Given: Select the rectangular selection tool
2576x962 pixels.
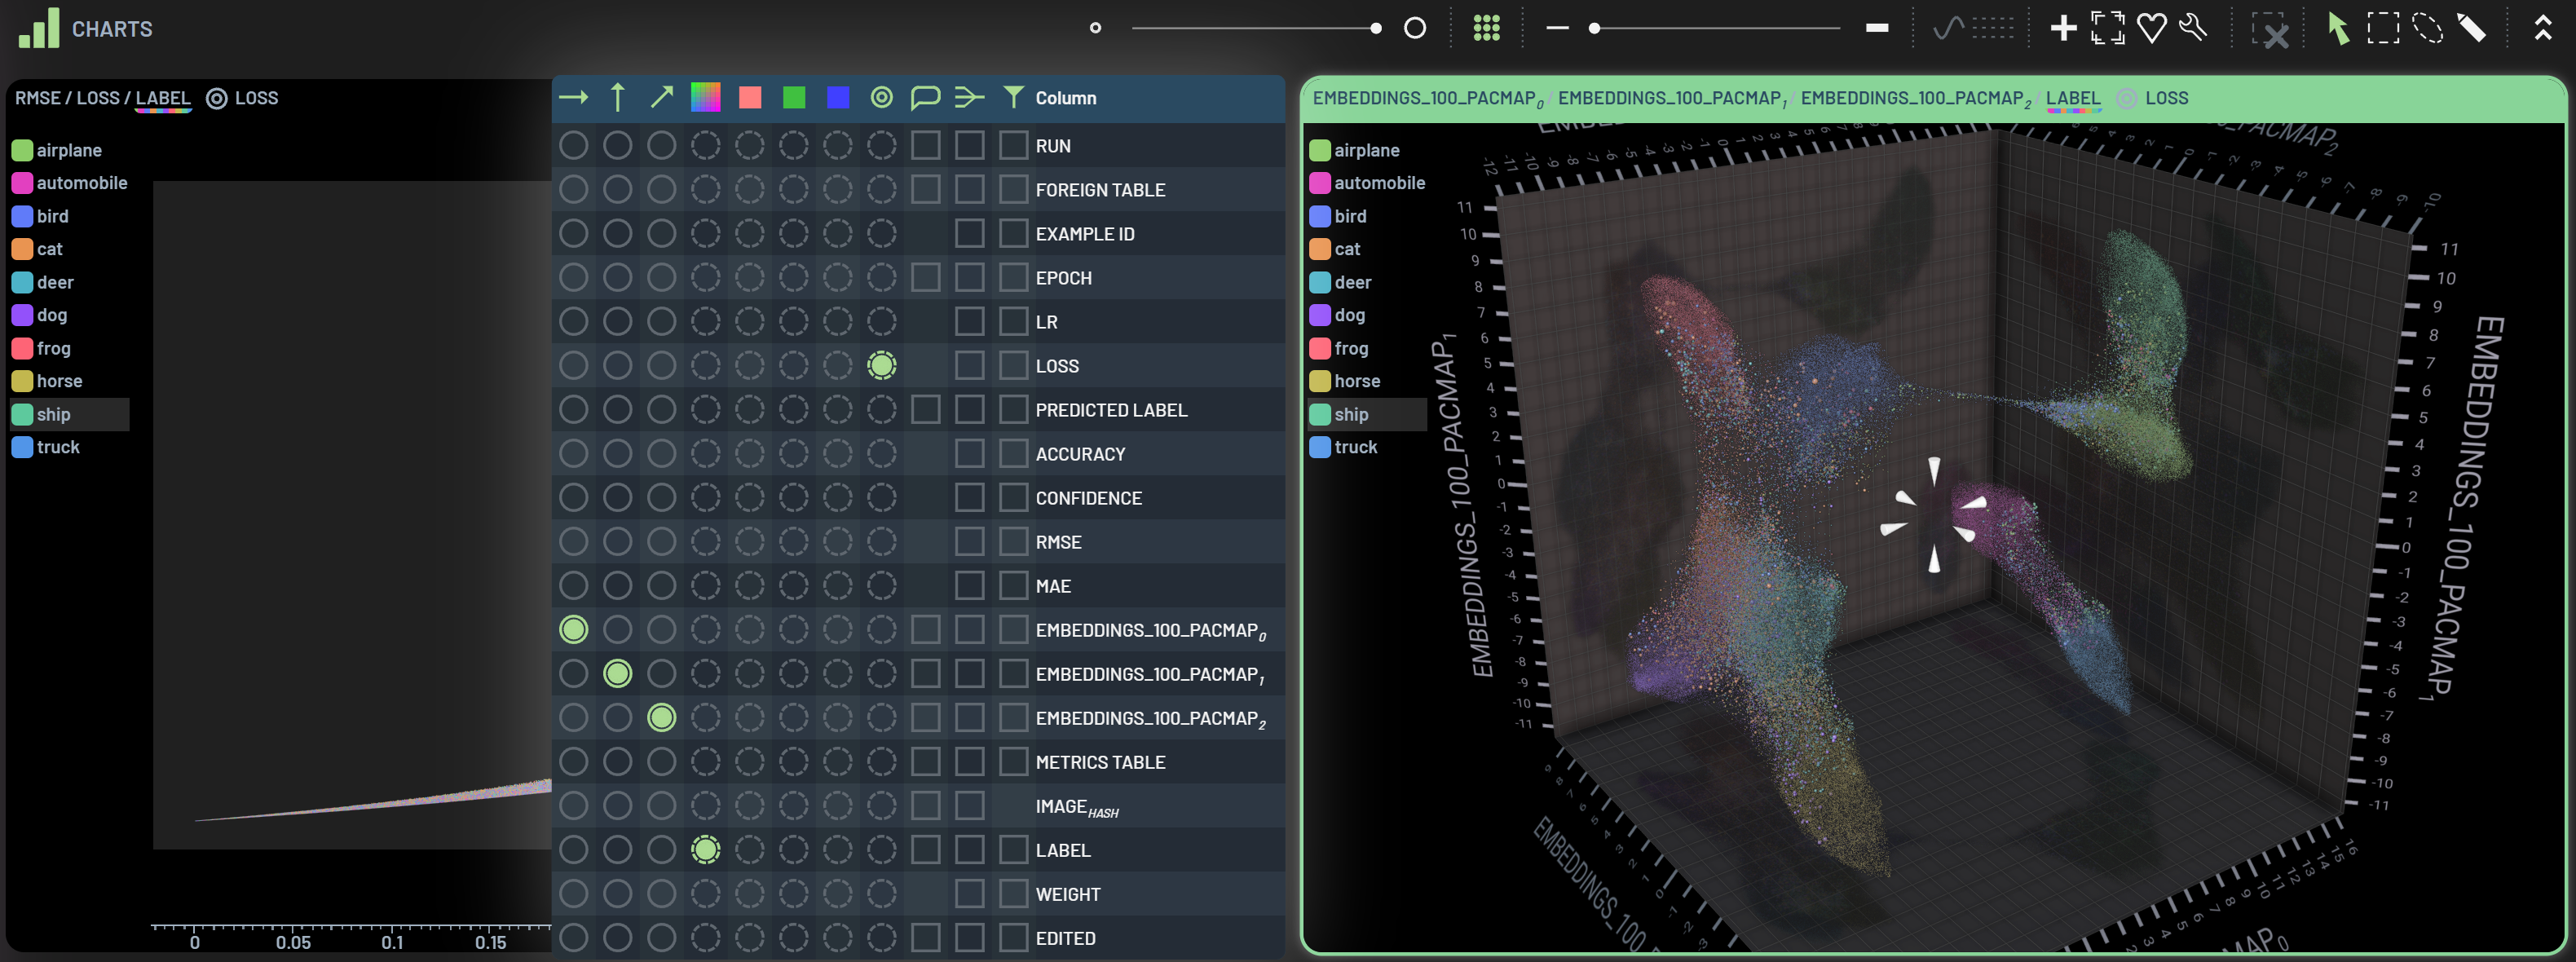Looking at the screenshot, I should [2383, 28].
